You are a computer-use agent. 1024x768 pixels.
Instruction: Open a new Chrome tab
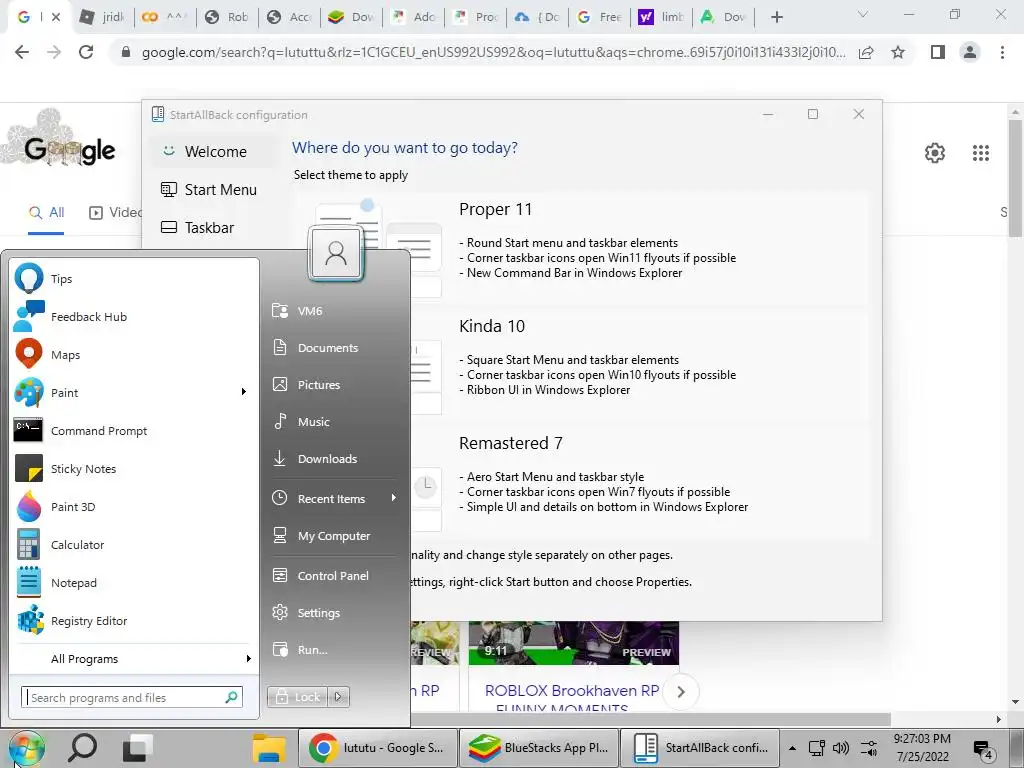tap(776, 17)
